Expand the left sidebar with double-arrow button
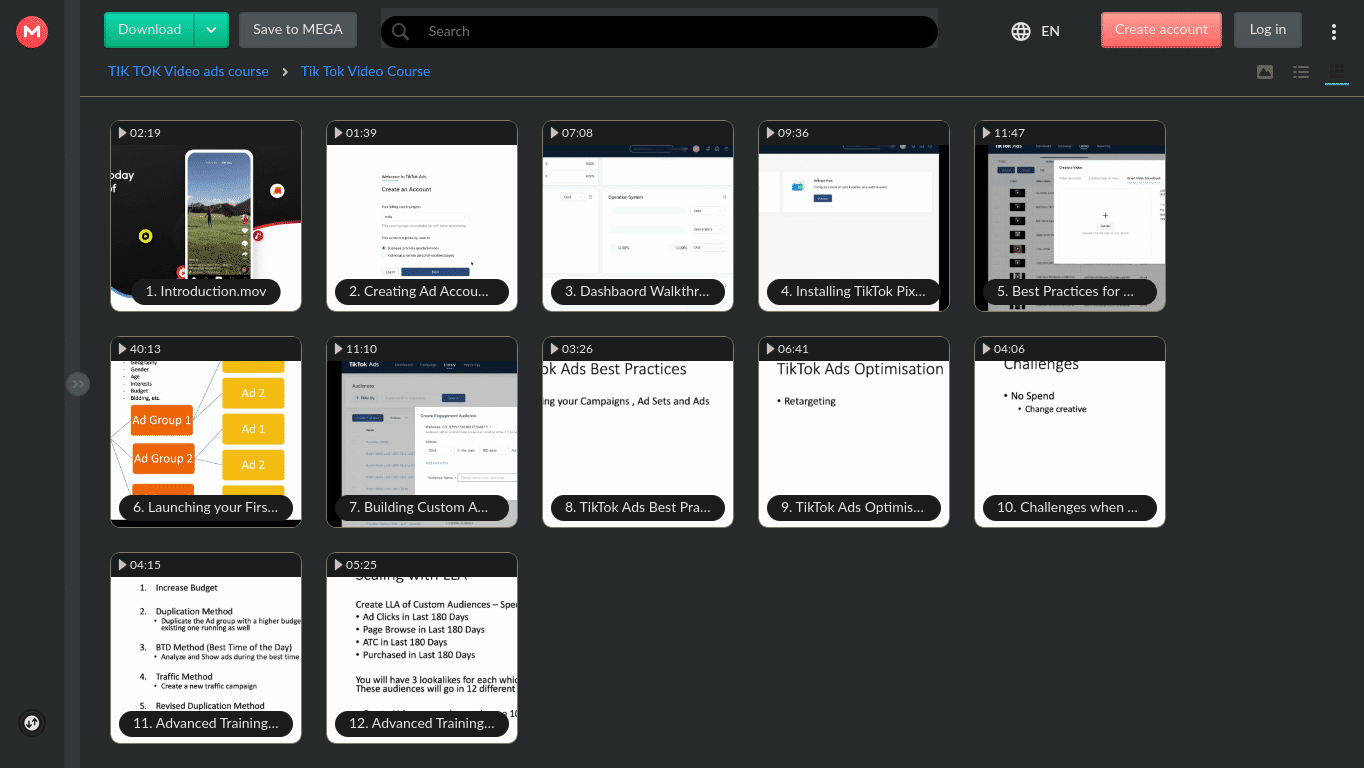The image size is (1364, 768). pyautogui.click(x=78, y=384)
